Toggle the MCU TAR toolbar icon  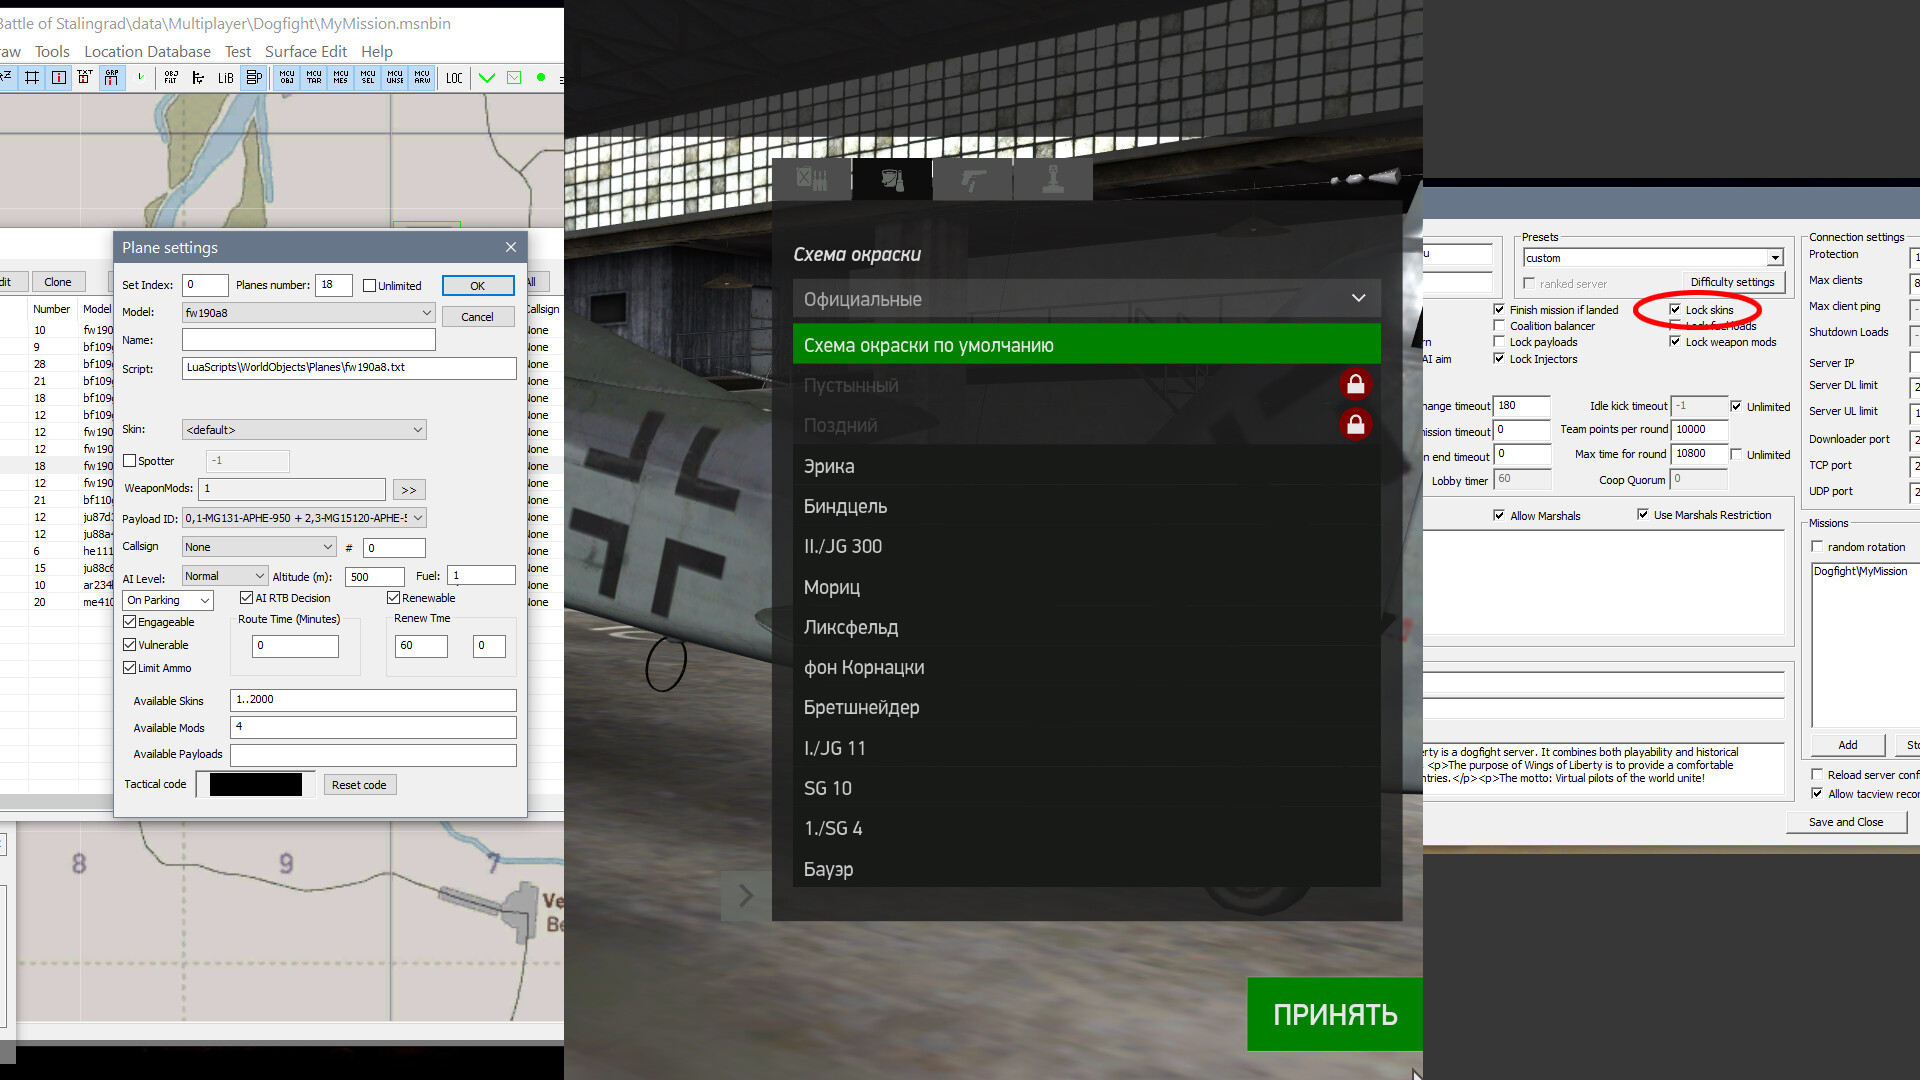(314, 78)
